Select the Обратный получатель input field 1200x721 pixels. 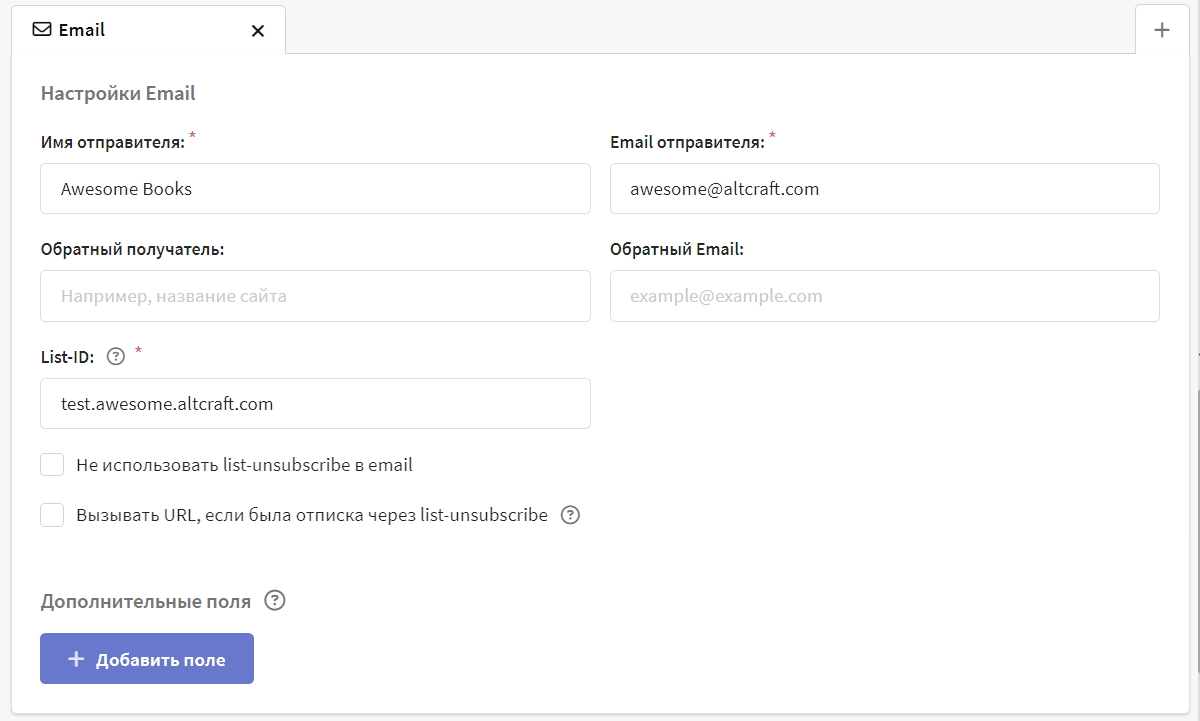pos(315,296)
